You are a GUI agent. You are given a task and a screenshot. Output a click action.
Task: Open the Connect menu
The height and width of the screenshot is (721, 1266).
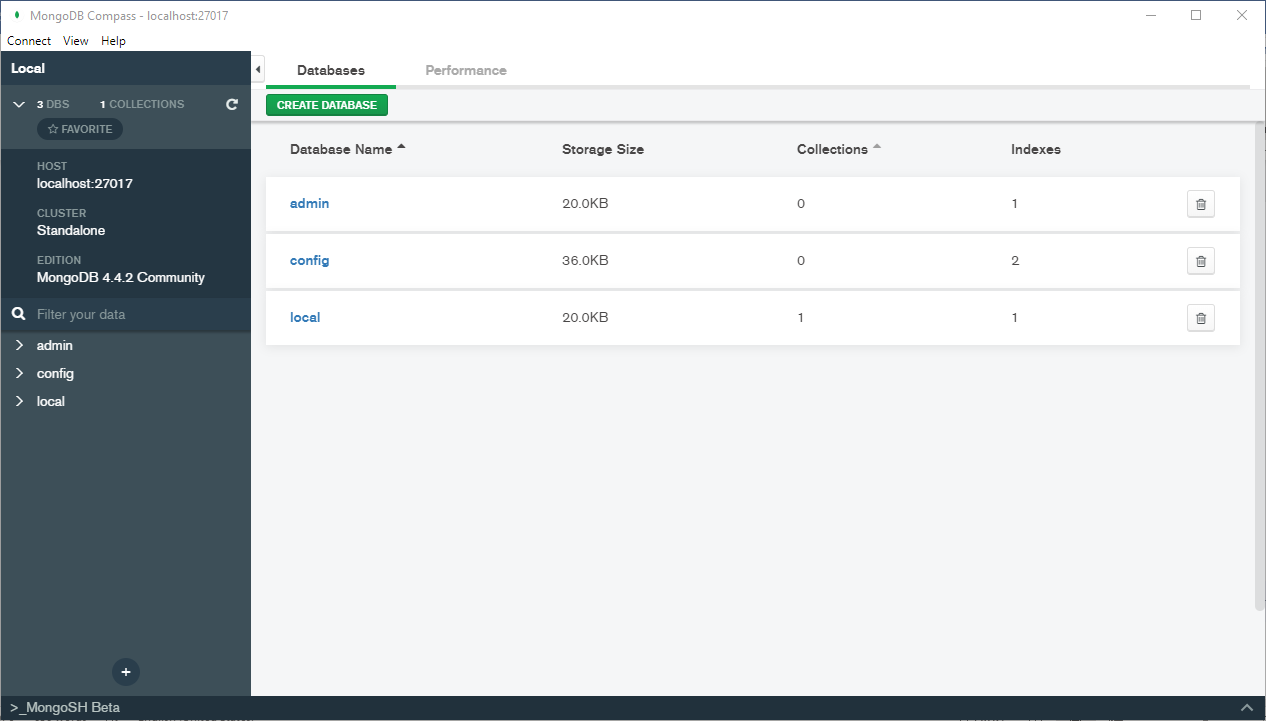pos(29,41)
